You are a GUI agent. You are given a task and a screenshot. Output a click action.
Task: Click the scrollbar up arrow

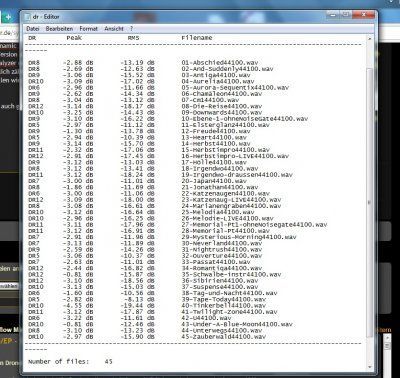(x=369, y=39)
